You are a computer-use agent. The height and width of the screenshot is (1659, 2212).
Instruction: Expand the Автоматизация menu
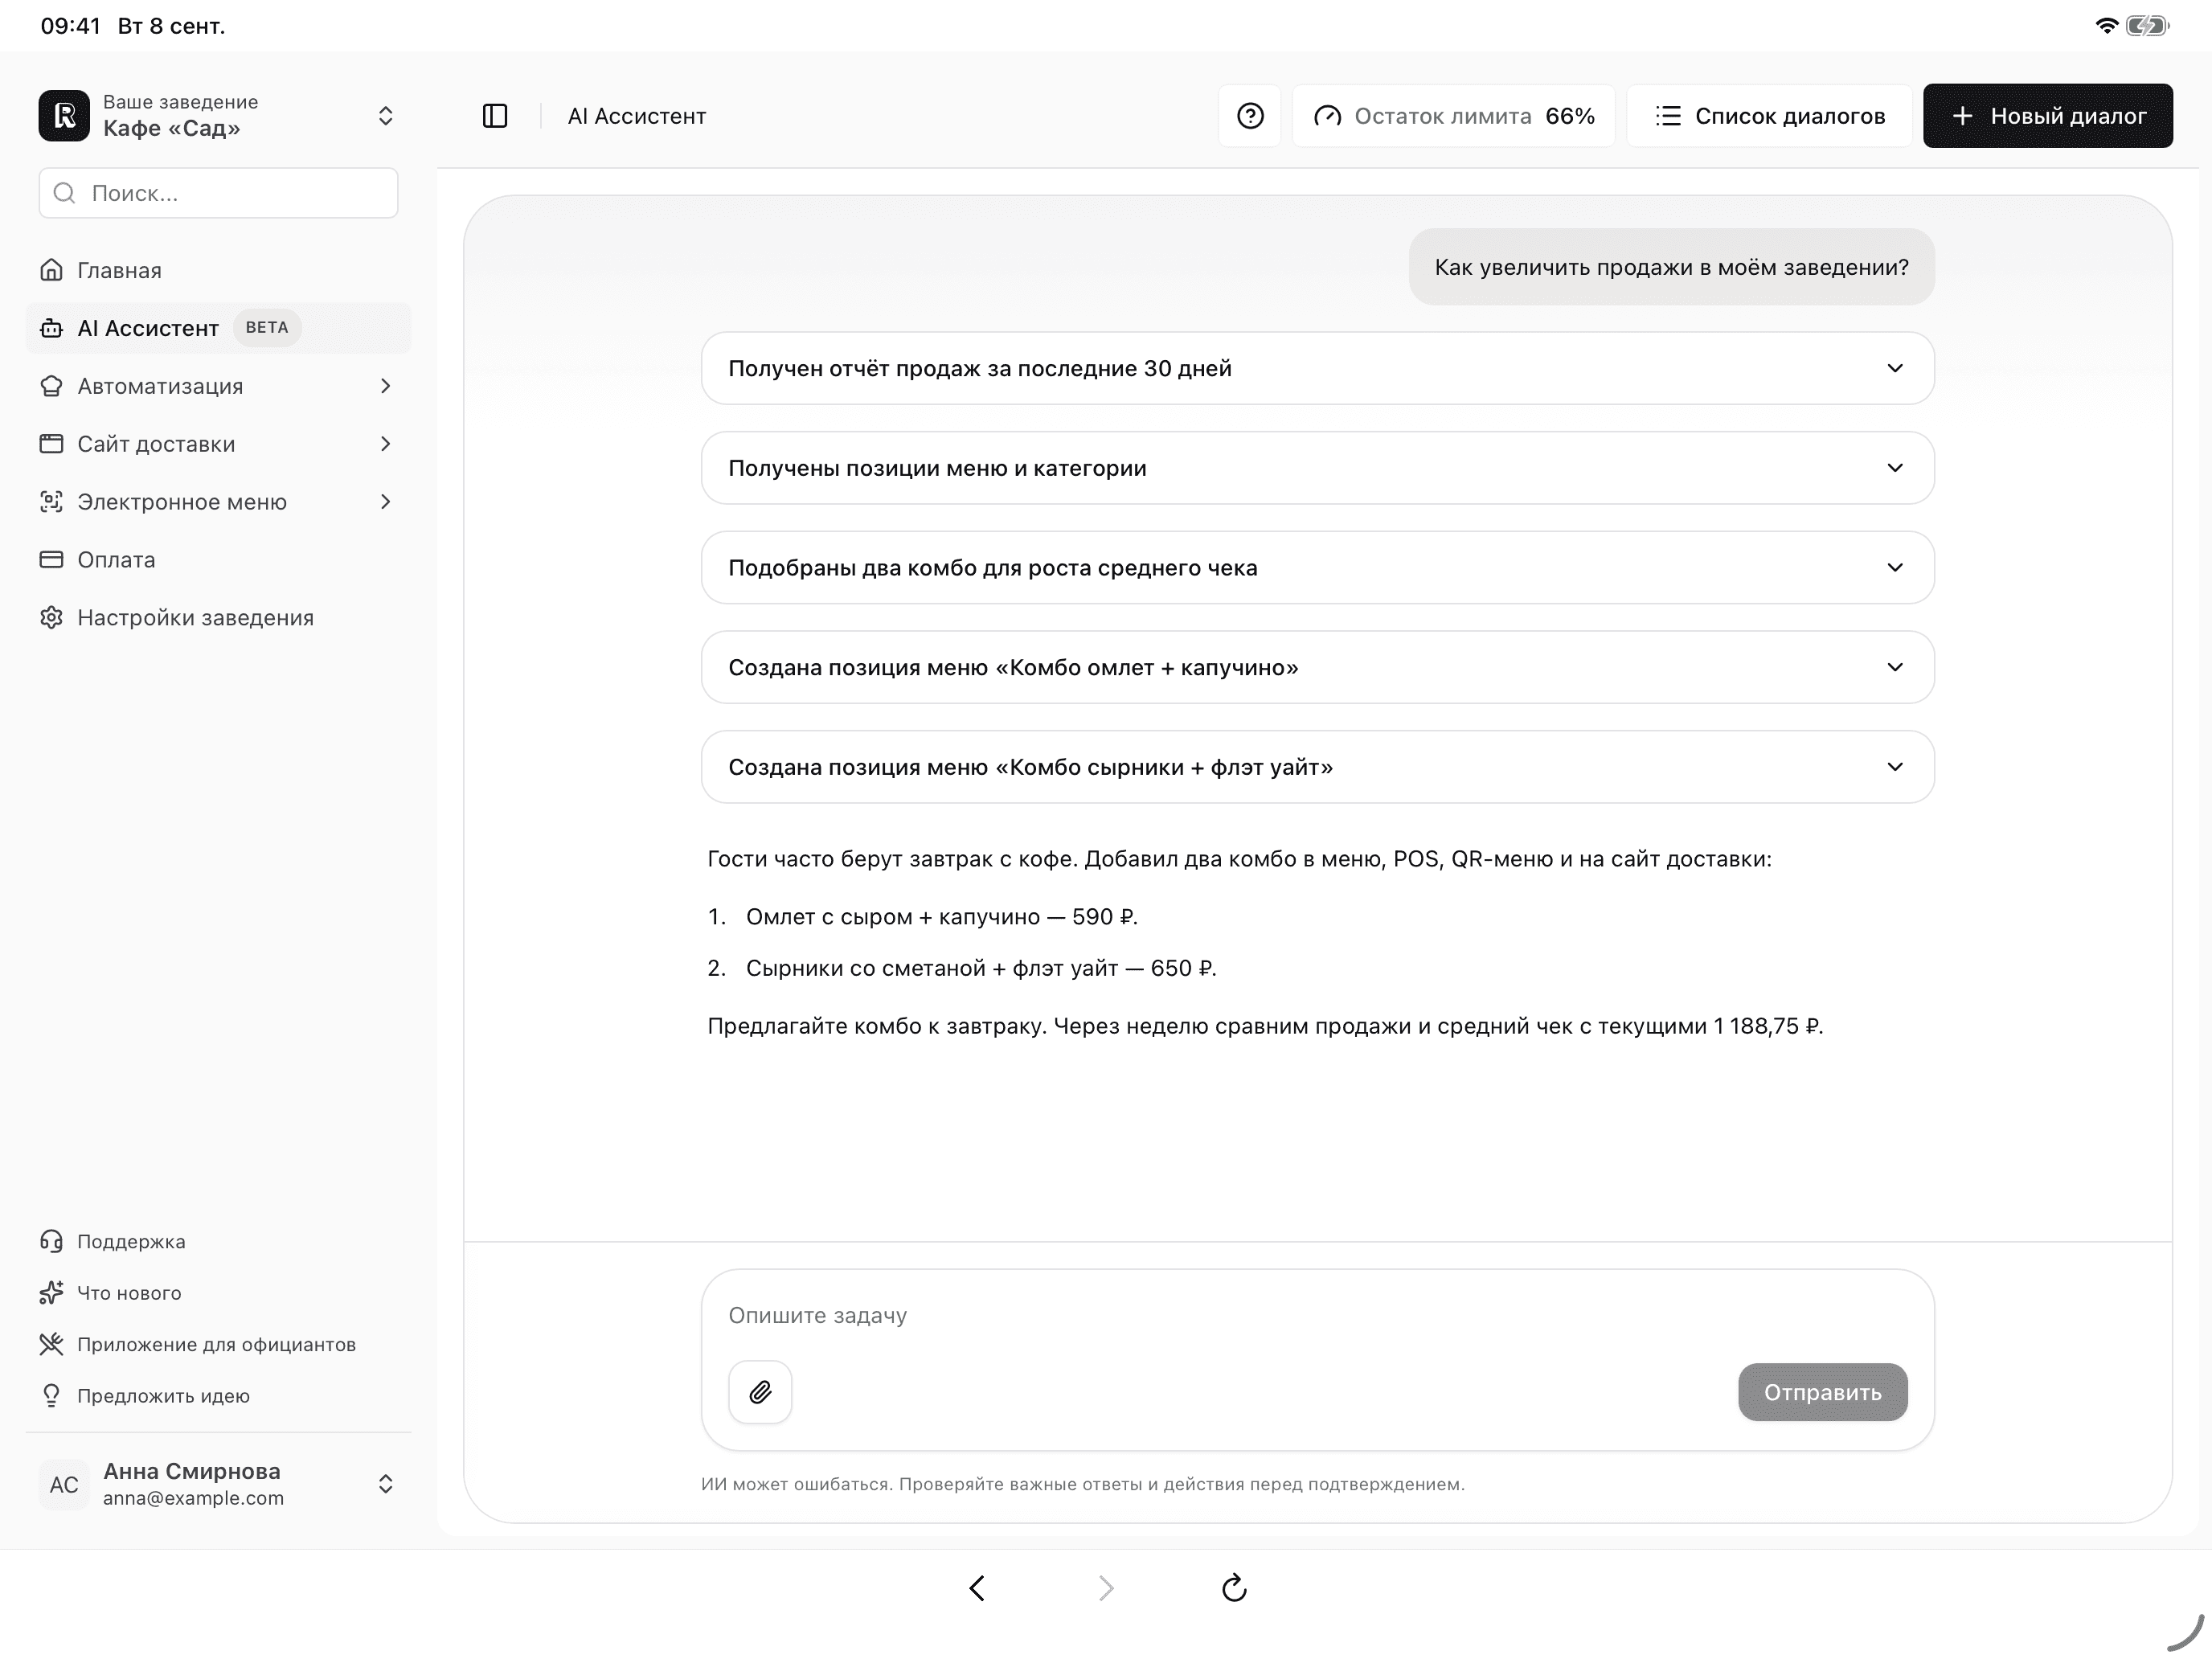(x=218, y=386)
